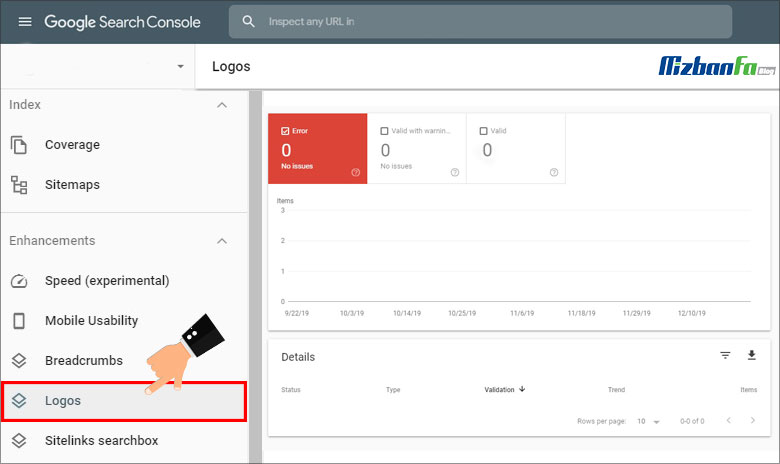Open the hamburger main menu
Screen dimensions: 780x464
pos(25,21)
